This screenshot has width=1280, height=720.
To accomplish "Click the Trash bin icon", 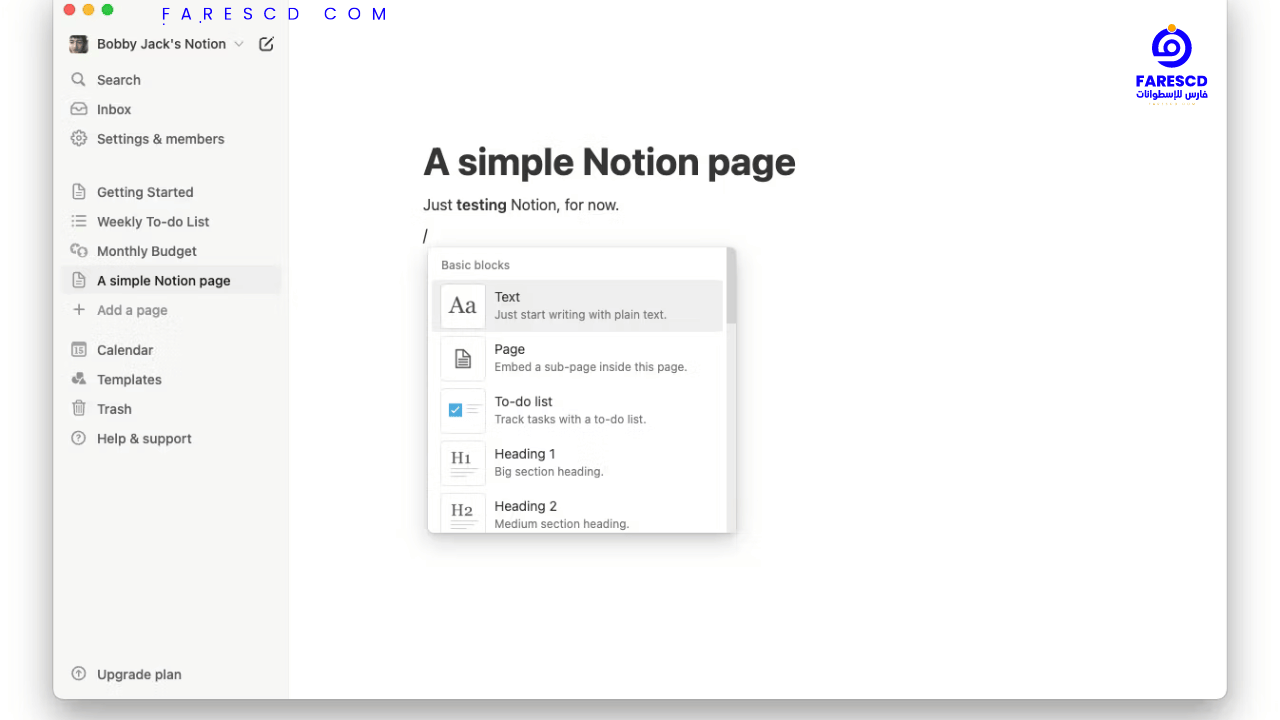I will [x=79, y=408].
